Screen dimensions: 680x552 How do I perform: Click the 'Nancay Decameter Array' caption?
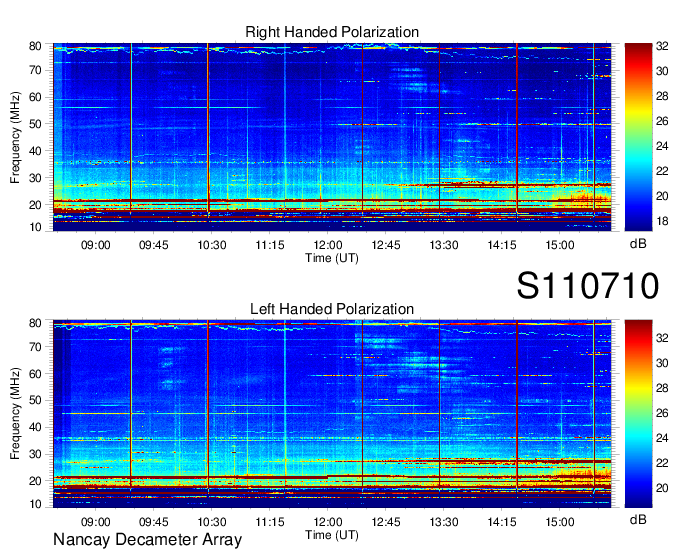click(147, 540)
